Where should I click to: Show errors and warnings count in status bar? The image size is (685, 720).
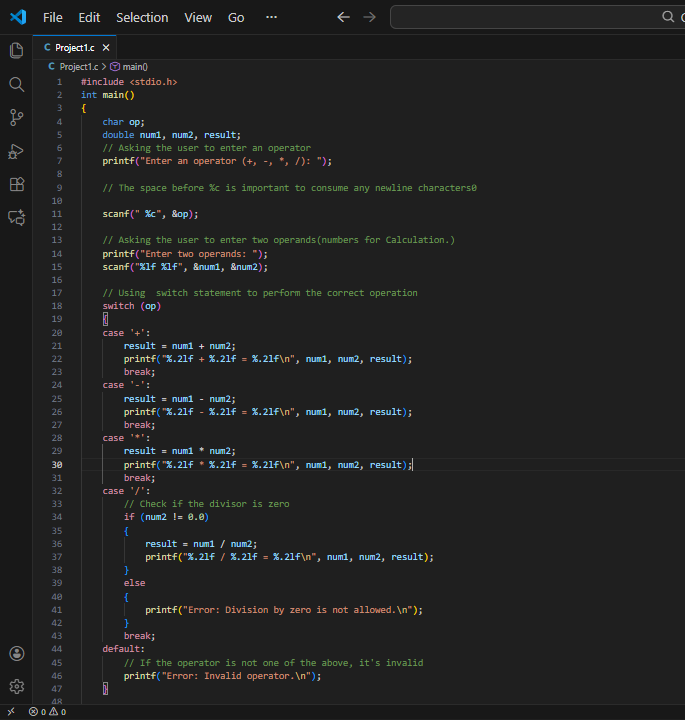pyautogui.click(x=47, y=712)
